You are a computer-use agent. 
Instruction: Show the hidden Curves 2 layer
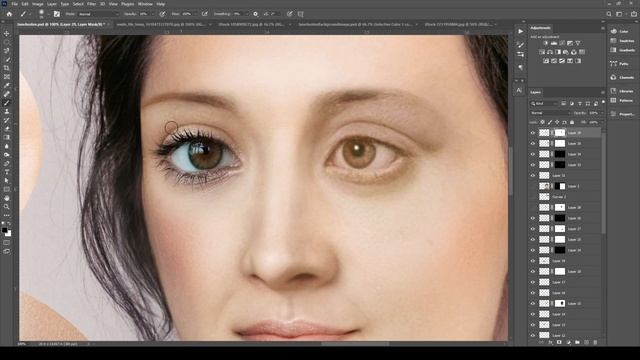tap(533, 197)
